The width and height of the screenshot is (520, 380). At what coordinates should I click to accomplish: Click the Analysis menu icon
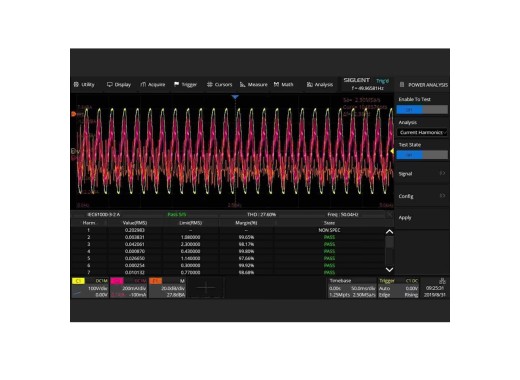coord(310,85)
